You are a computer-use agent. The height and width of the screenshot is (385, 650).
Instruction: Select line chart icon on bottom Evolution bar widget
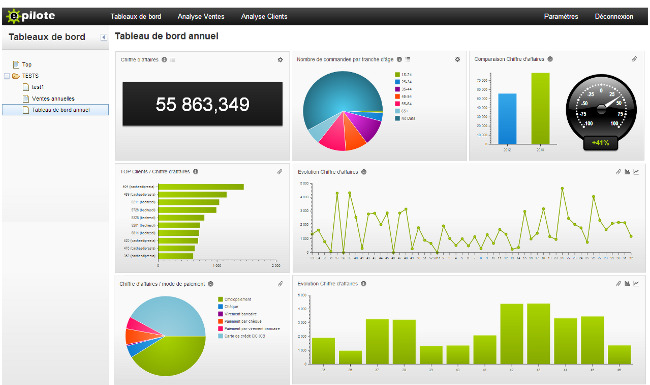point(636,283)
